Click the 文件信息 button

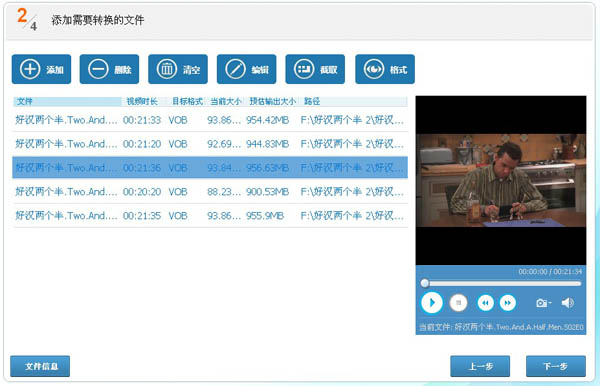pos(40,366)
